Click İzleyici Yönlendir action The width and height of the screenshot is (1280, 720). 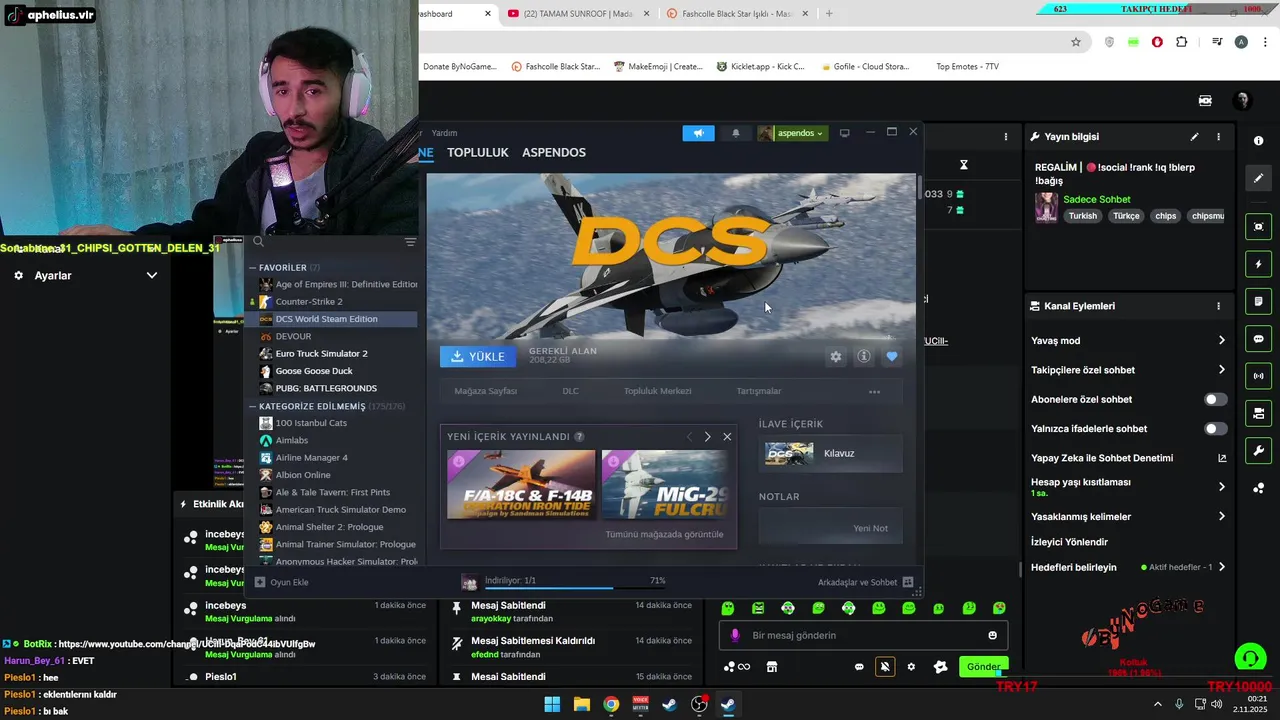pyautogui.click(x=1069, y=542)
